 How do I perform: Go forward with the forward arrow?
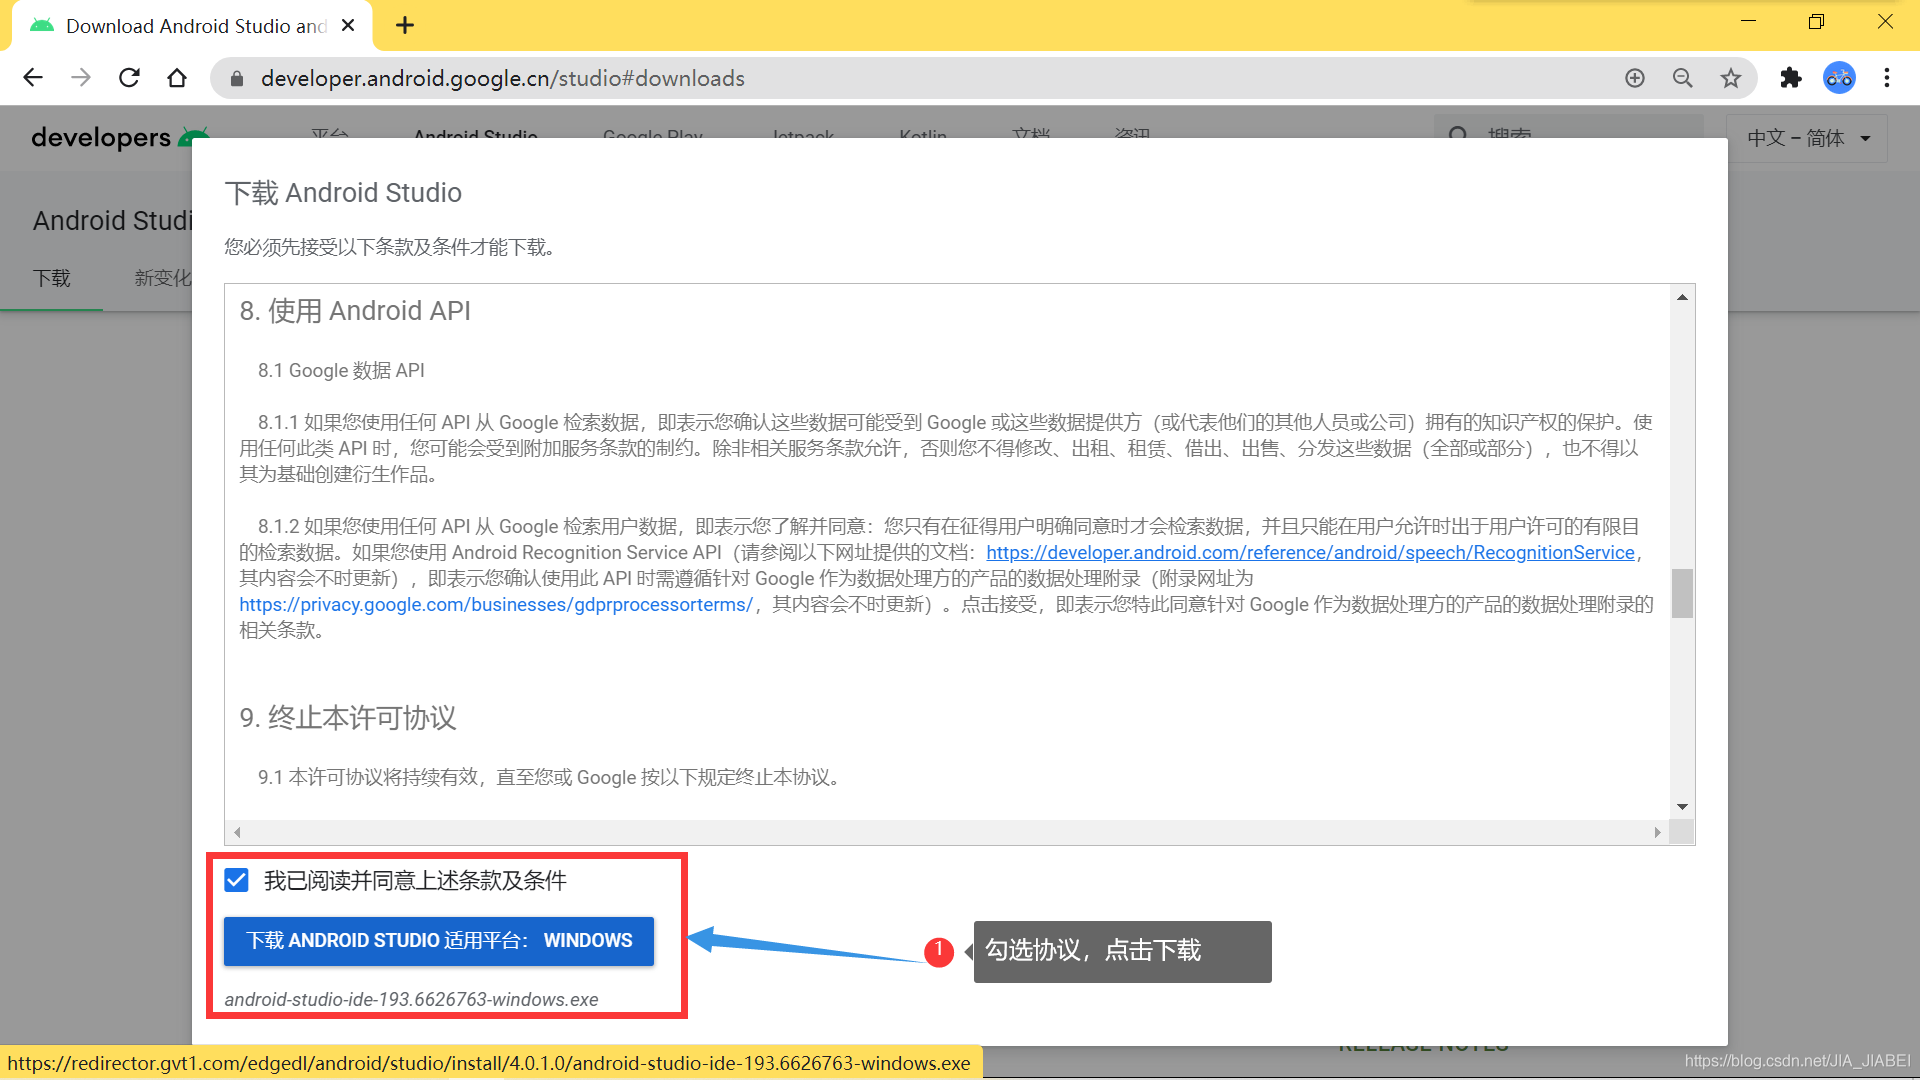point(81,78)
